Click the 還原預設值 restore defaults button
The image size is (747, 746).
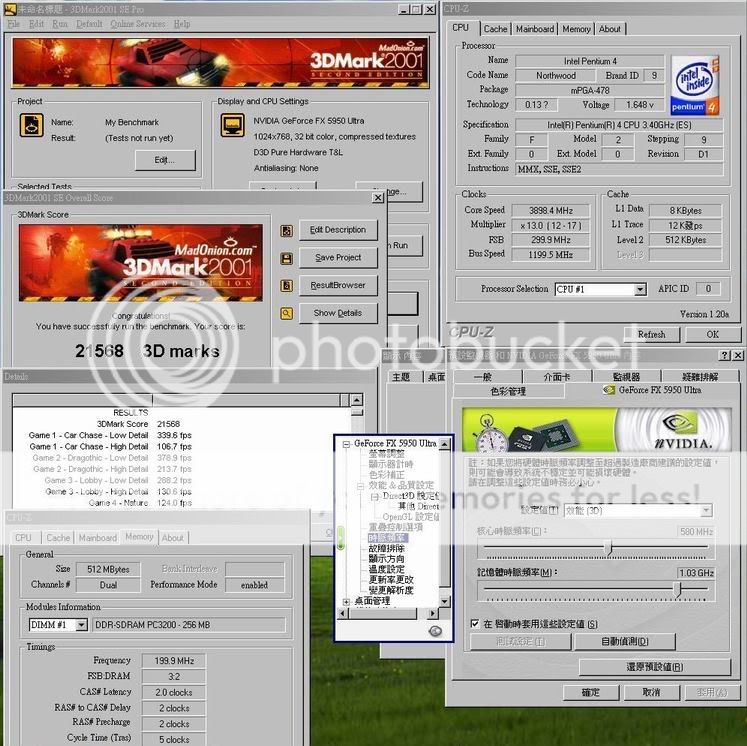tap(655, 667)
